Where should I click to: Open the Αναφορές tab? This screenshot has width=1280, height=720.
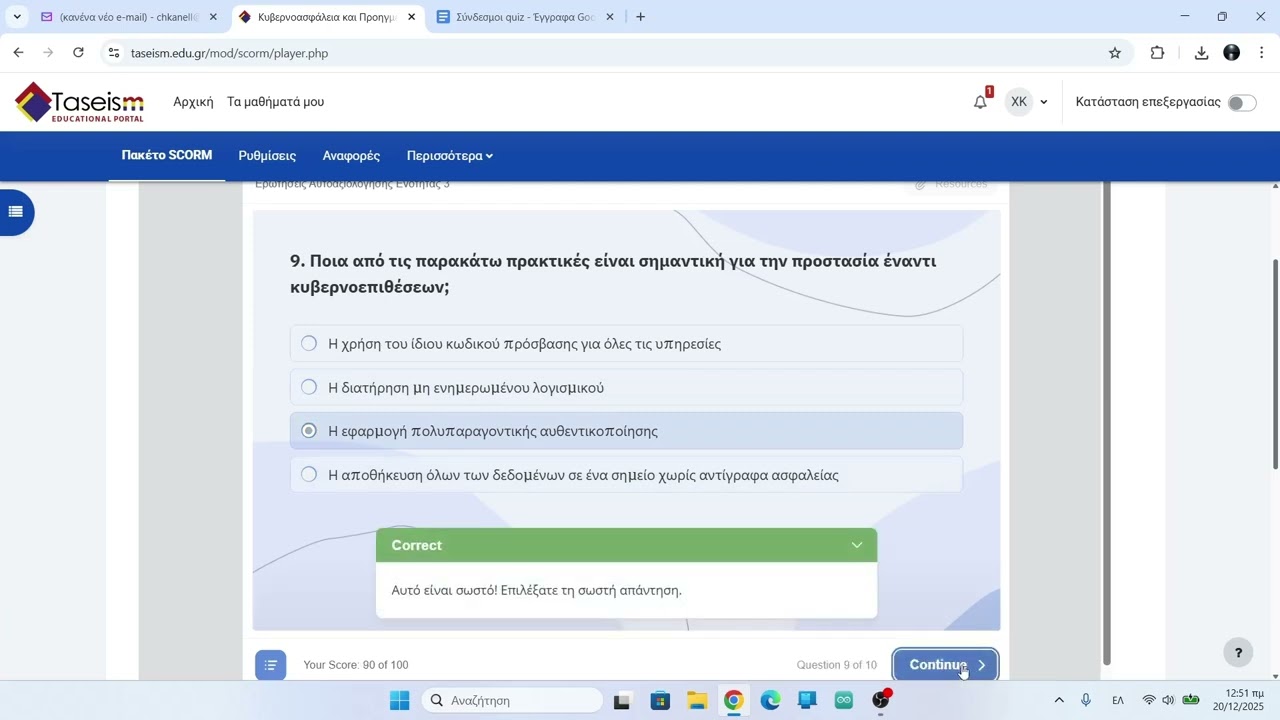pyautogui.click(x=351, y=156)
